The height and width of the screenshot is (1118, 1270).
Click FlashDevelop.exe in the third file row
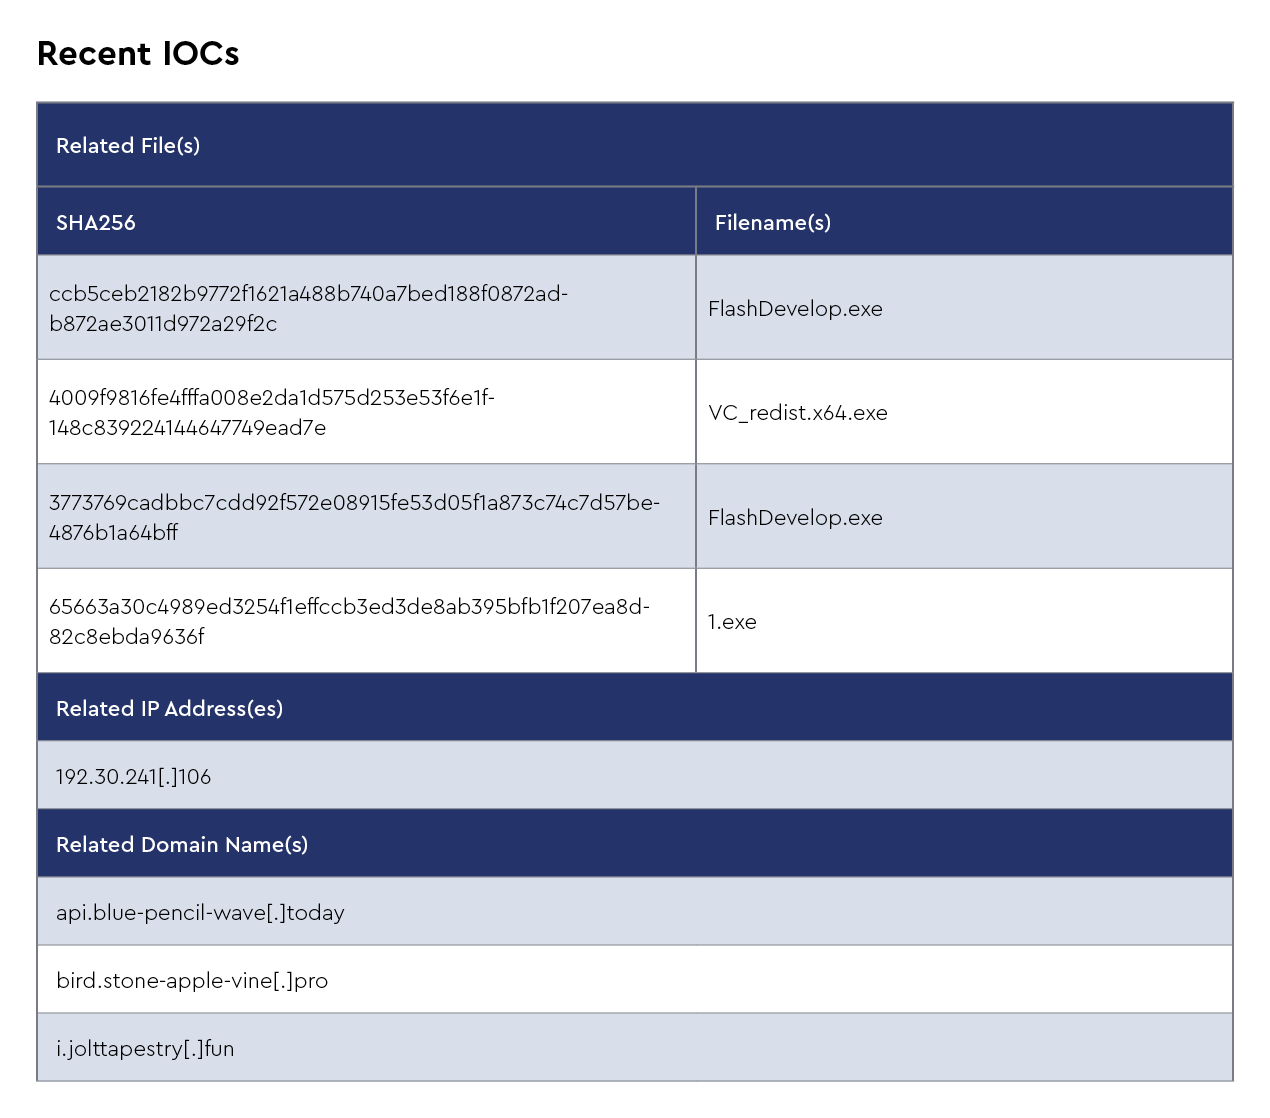[795, 518]
